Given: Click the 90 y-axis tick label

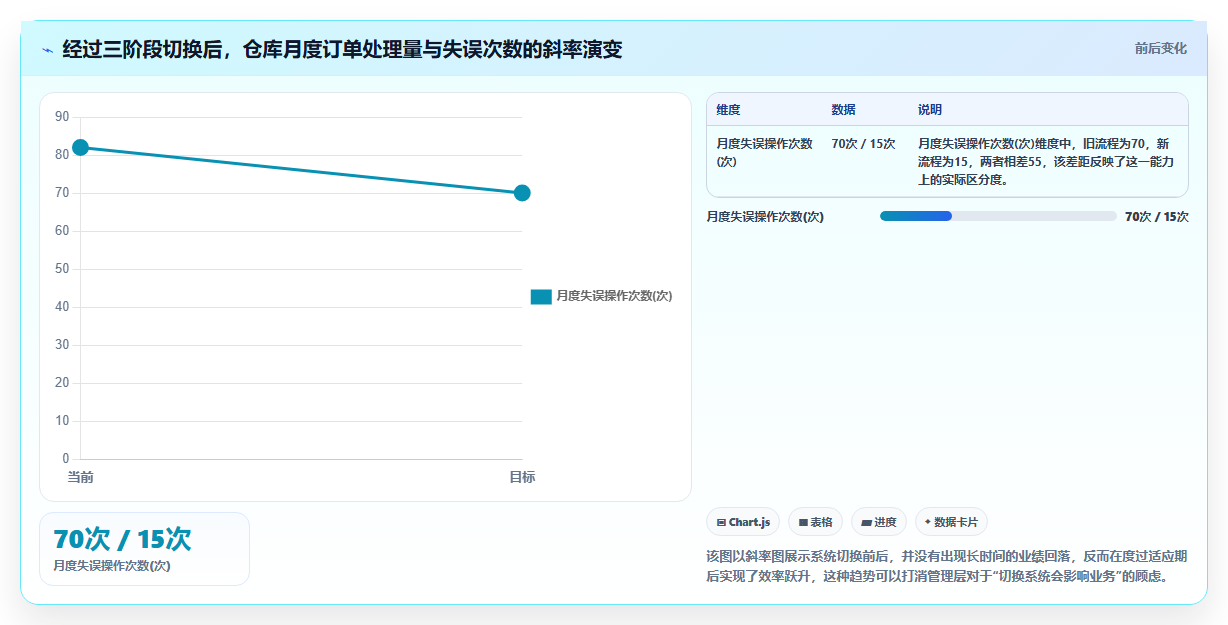Looking at the screenshot, I should [62, 117].
